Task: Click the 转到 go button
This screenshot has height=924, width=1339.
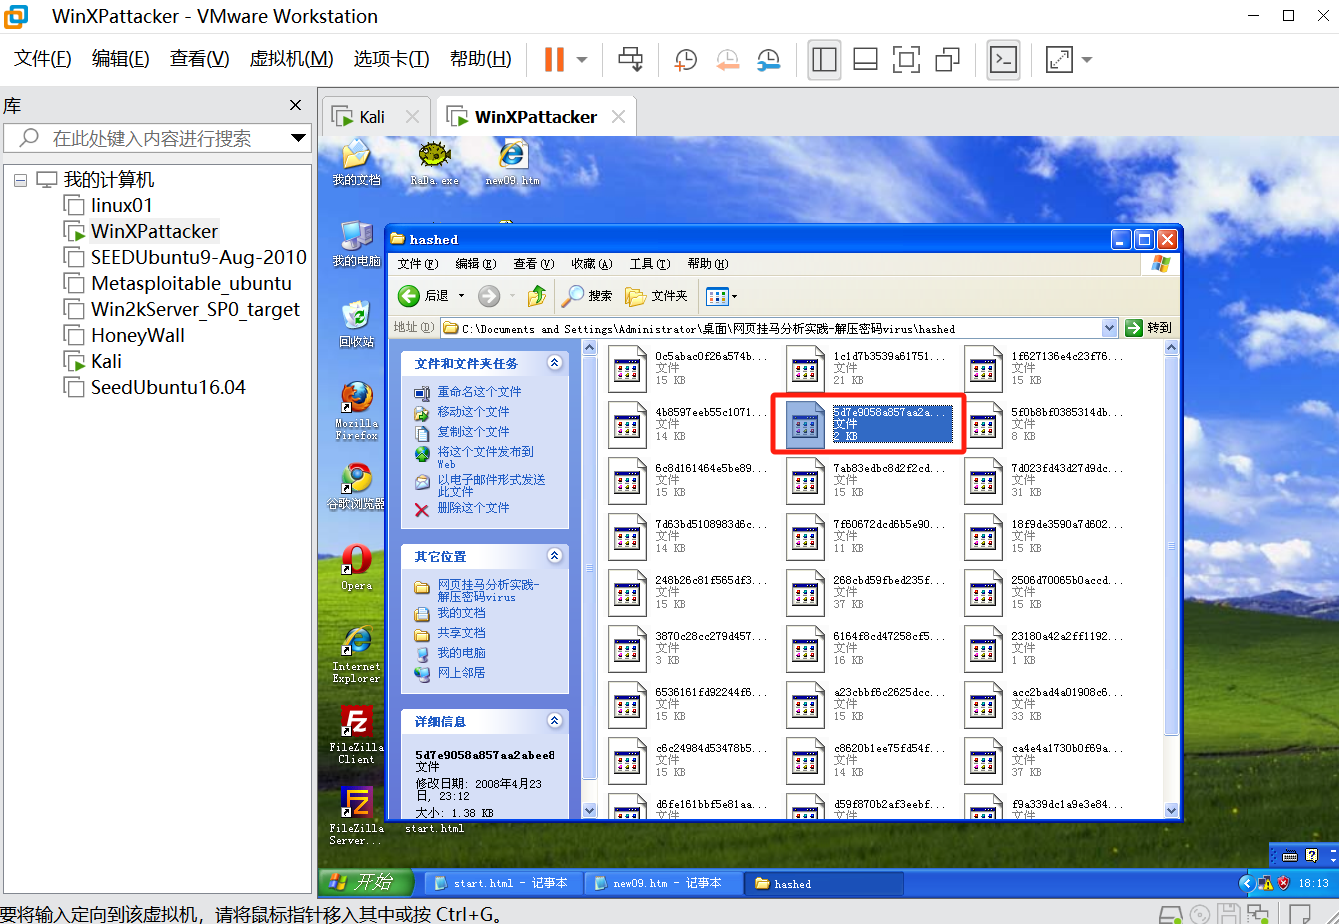Action: tap(1148, 328)
